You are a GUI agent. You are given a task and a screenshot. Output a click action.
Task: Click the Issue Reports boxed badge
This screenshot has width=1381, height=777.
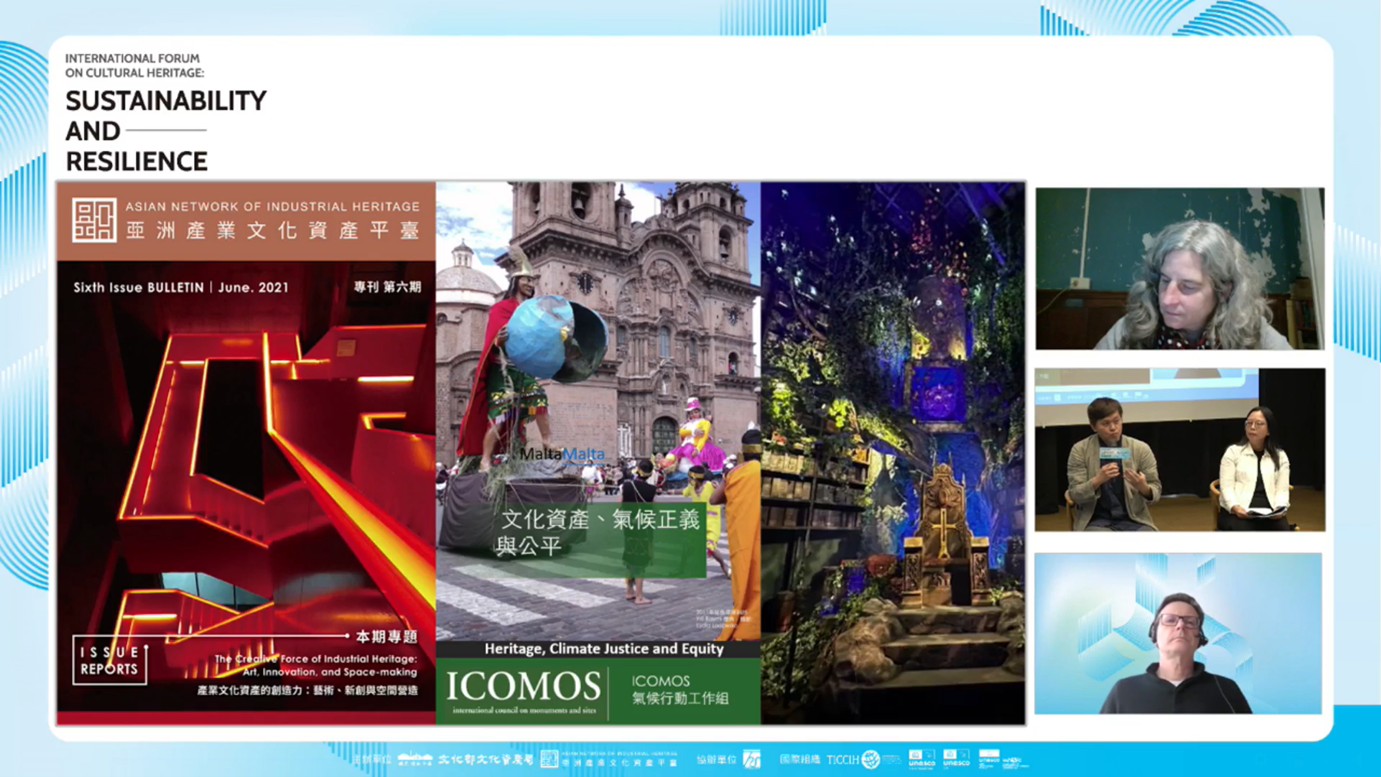pos(110,662)
